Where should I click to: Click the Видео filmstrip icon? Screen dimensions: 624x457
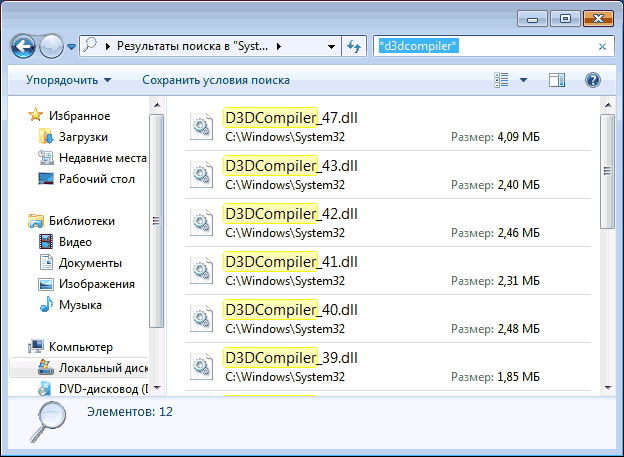[46, 242]
